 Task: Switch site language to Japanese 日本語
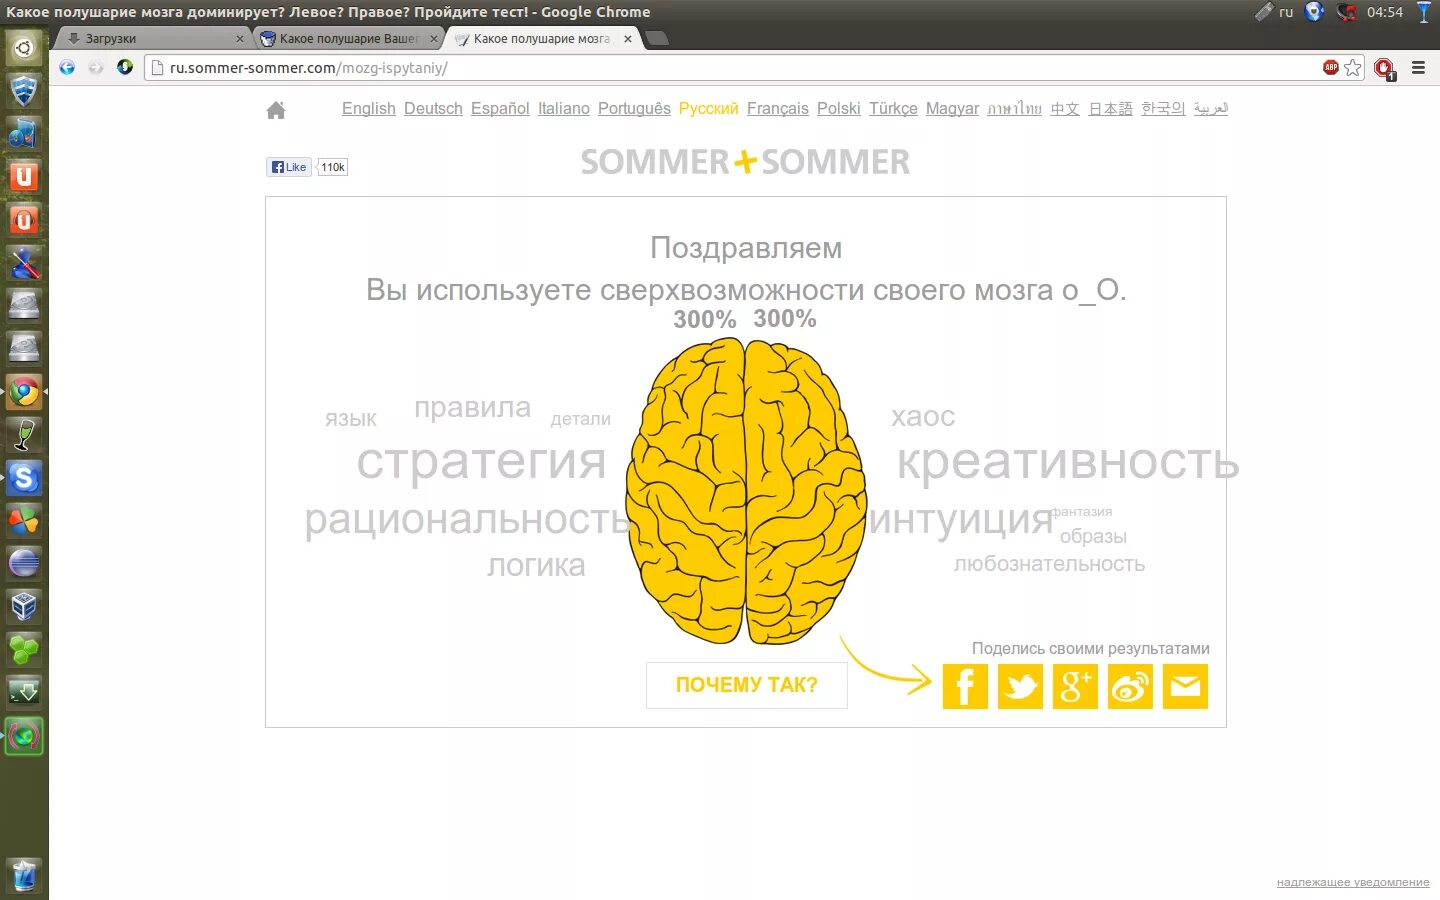1110,108
